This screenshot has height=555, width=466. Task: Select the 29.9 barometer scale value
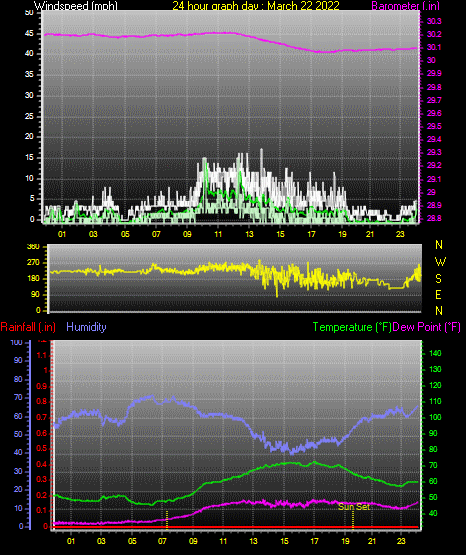click(434, 73)
